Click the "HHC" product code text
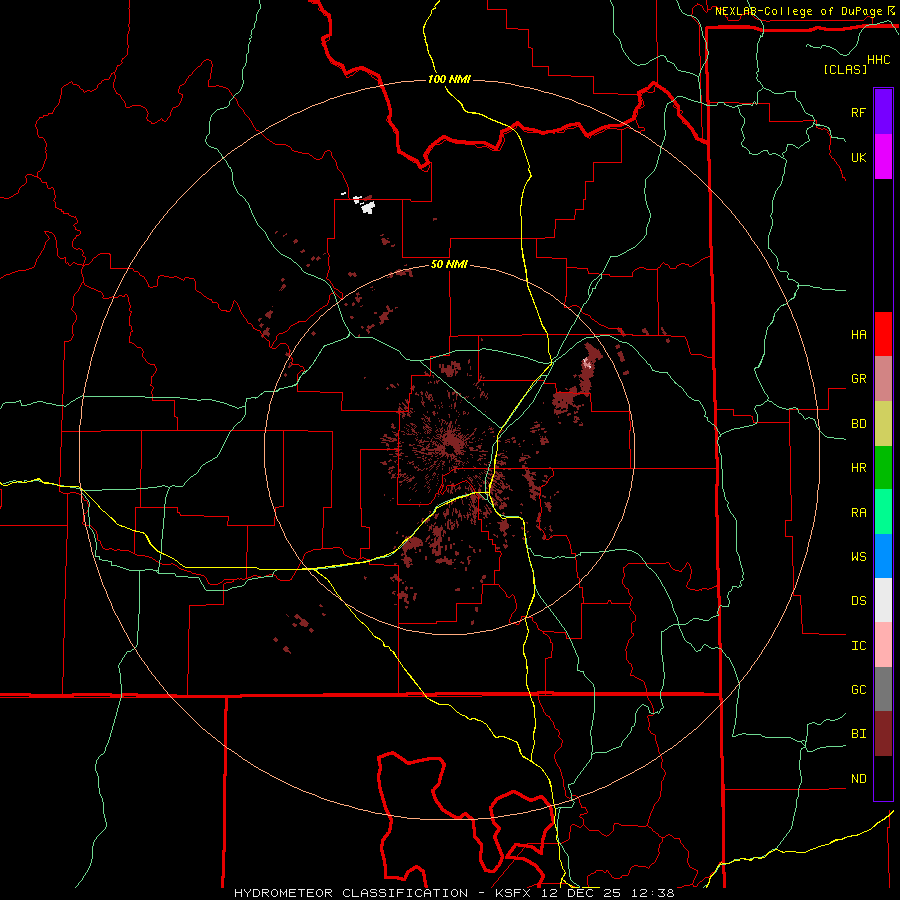 point(878,60)
